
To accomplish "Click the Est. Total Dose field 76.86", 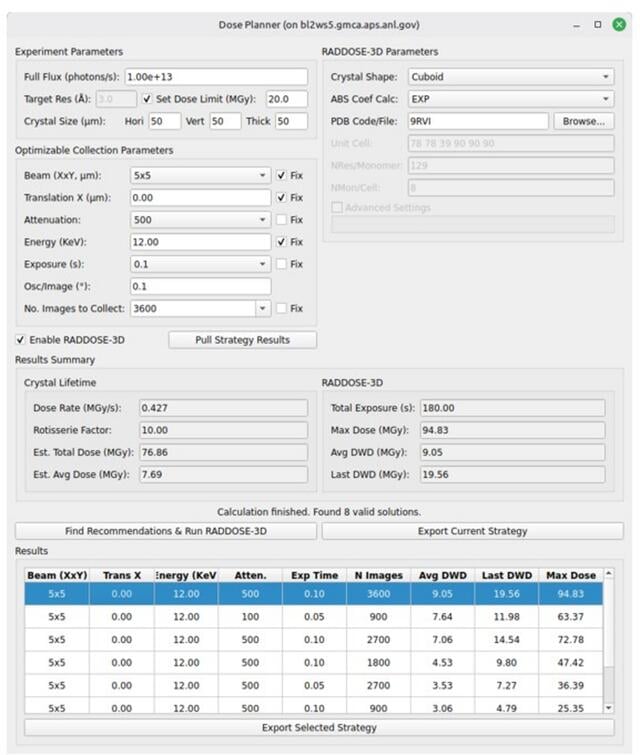I will [223, 452].
